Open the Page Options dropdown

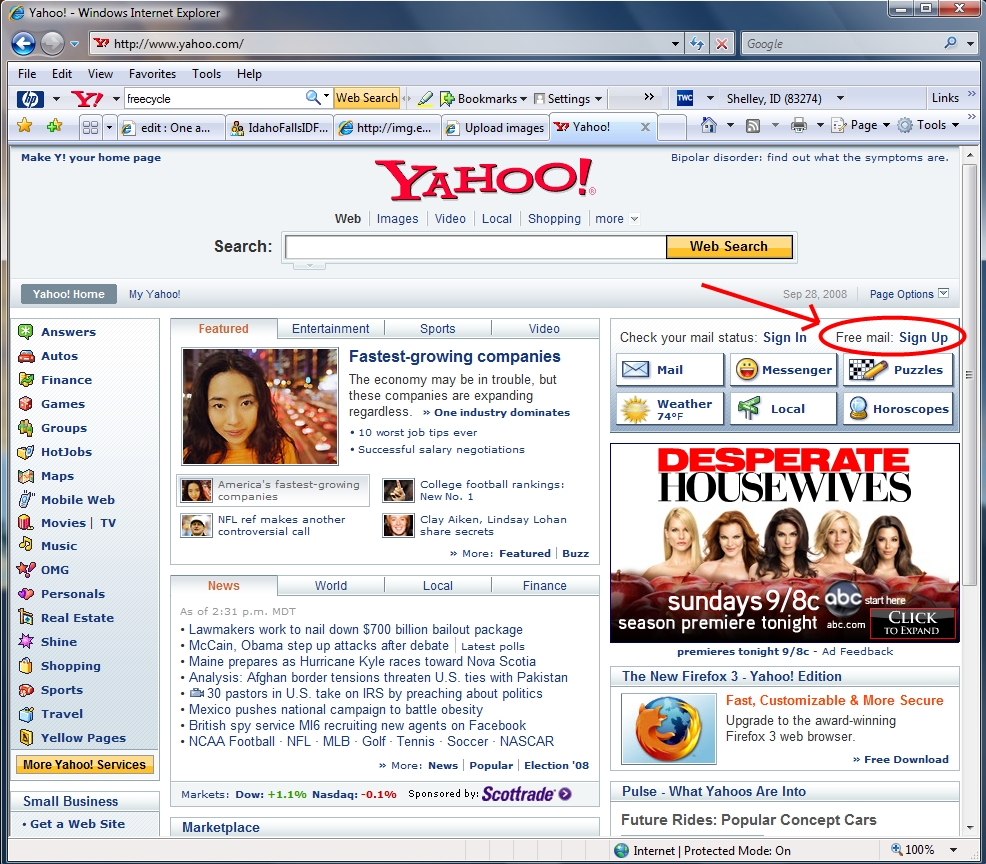(905, 293)
